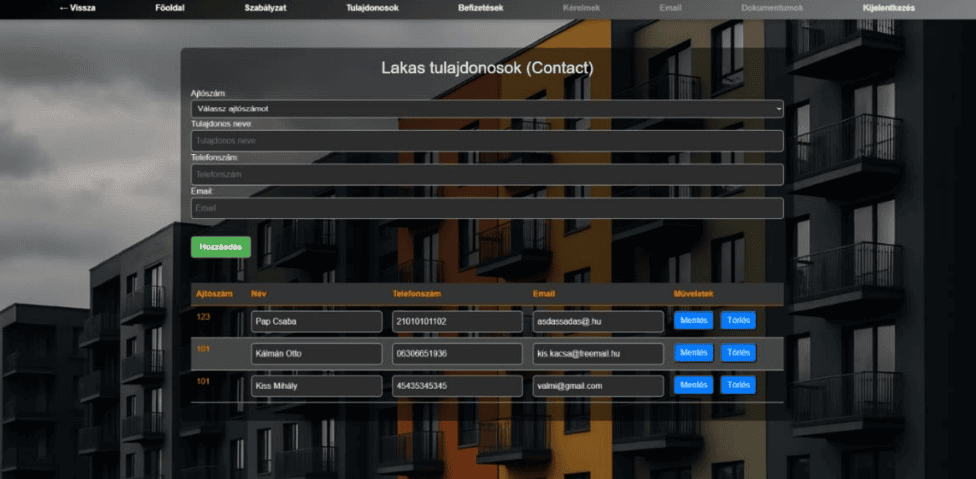Delete the Pap Csaba row with Törlés
The image size is (976, 479).
(738, 321)
